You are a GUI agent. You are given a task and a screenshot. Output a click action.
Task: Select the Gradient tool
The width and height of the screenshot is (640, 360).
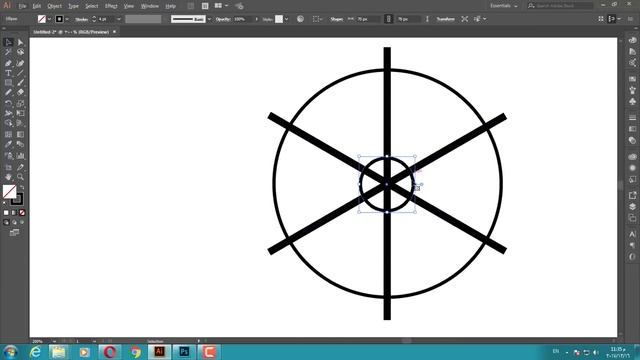(20, 135)
